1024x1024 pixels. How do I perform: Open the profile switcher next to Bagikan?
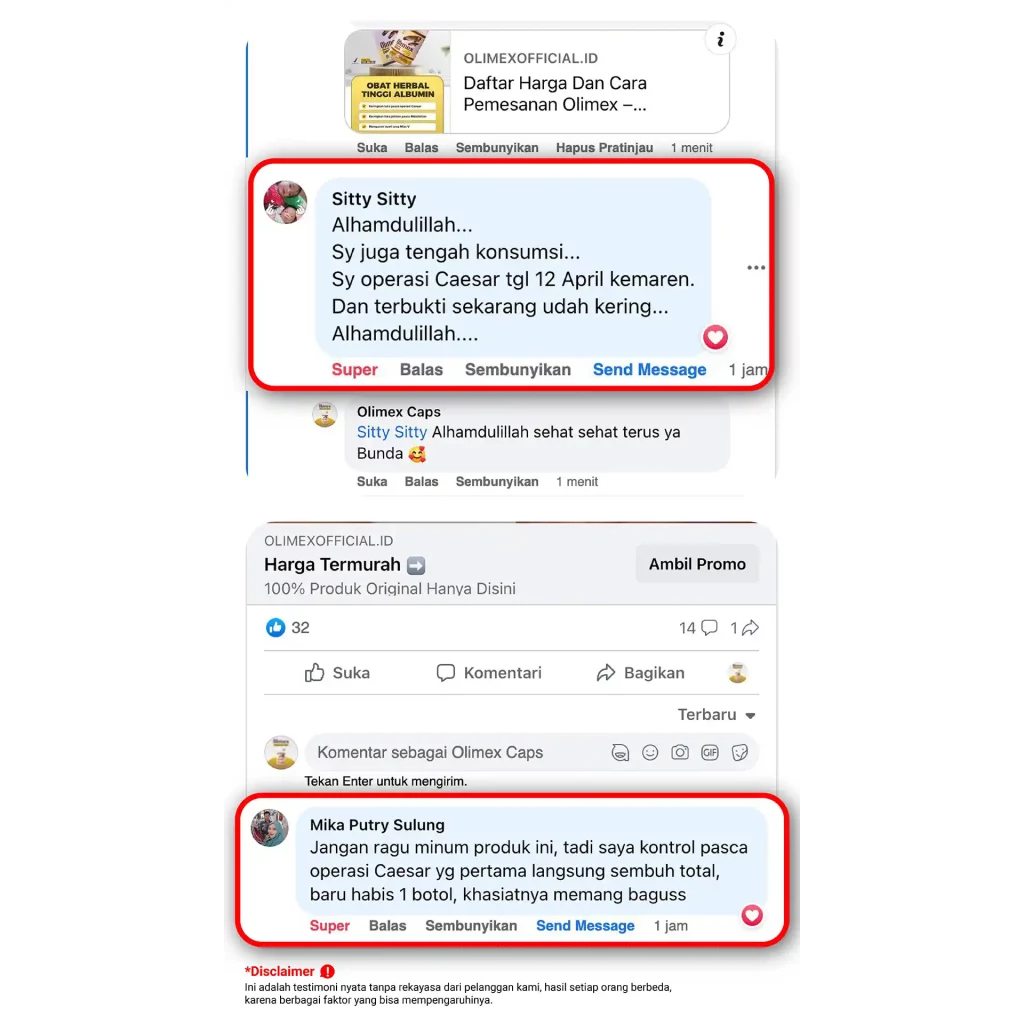point(737,673)
